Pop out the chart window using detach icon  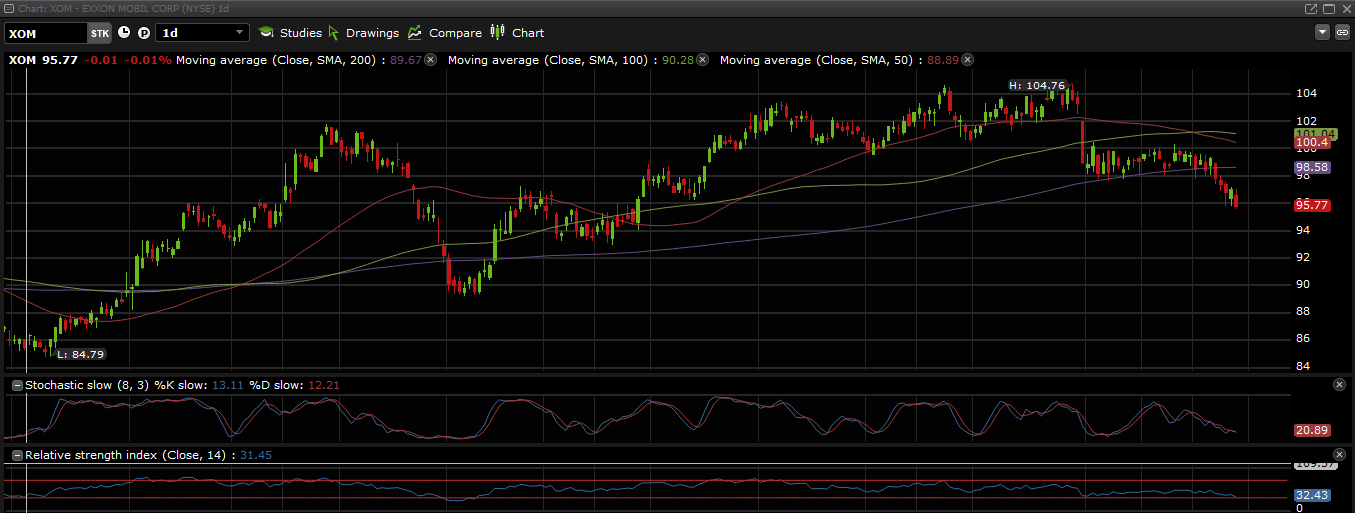tap(1311, 8)
